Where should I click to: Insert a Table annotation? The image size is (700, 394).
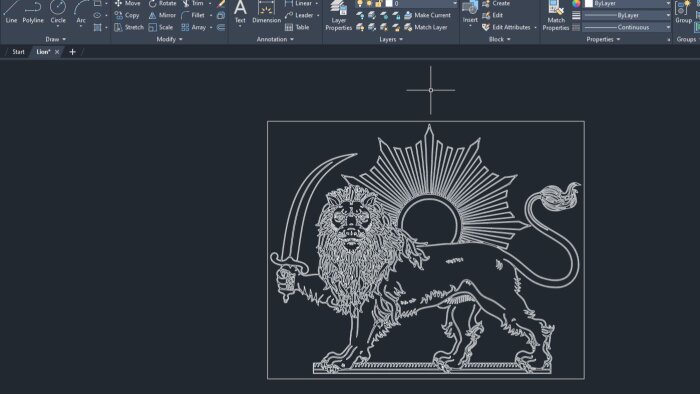tap(297, 27)
